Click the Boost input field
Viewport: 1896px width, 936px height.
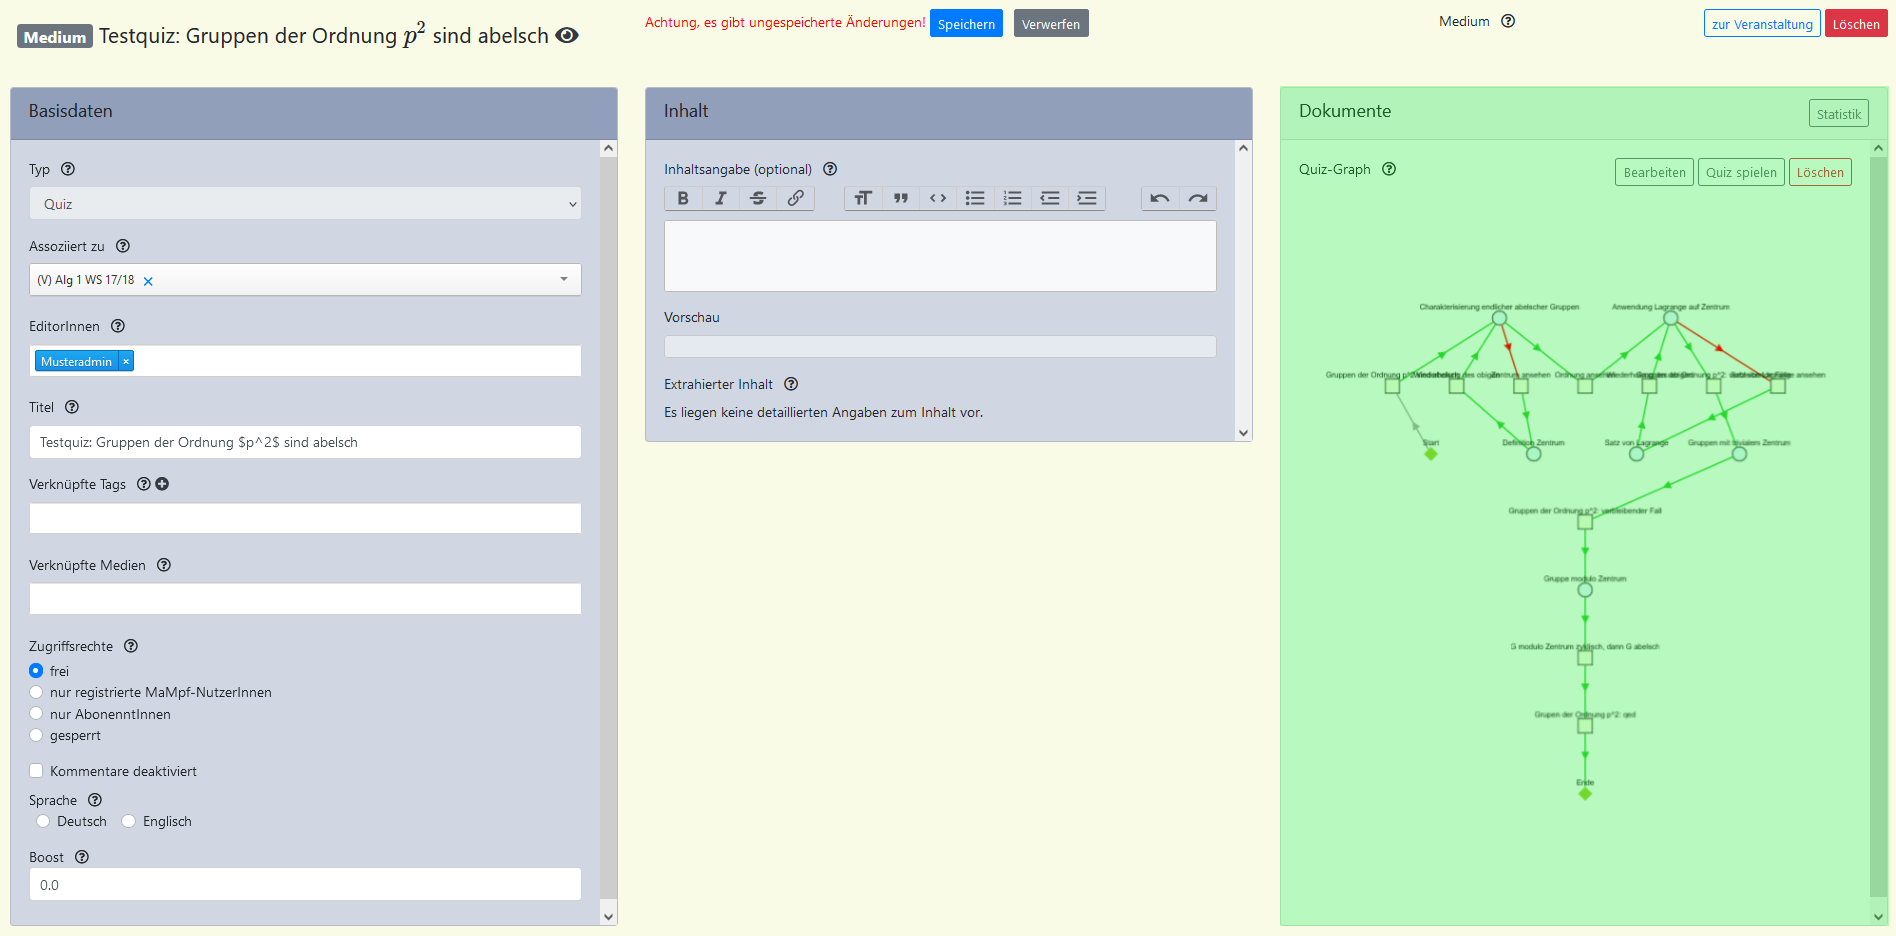(305, 885)
